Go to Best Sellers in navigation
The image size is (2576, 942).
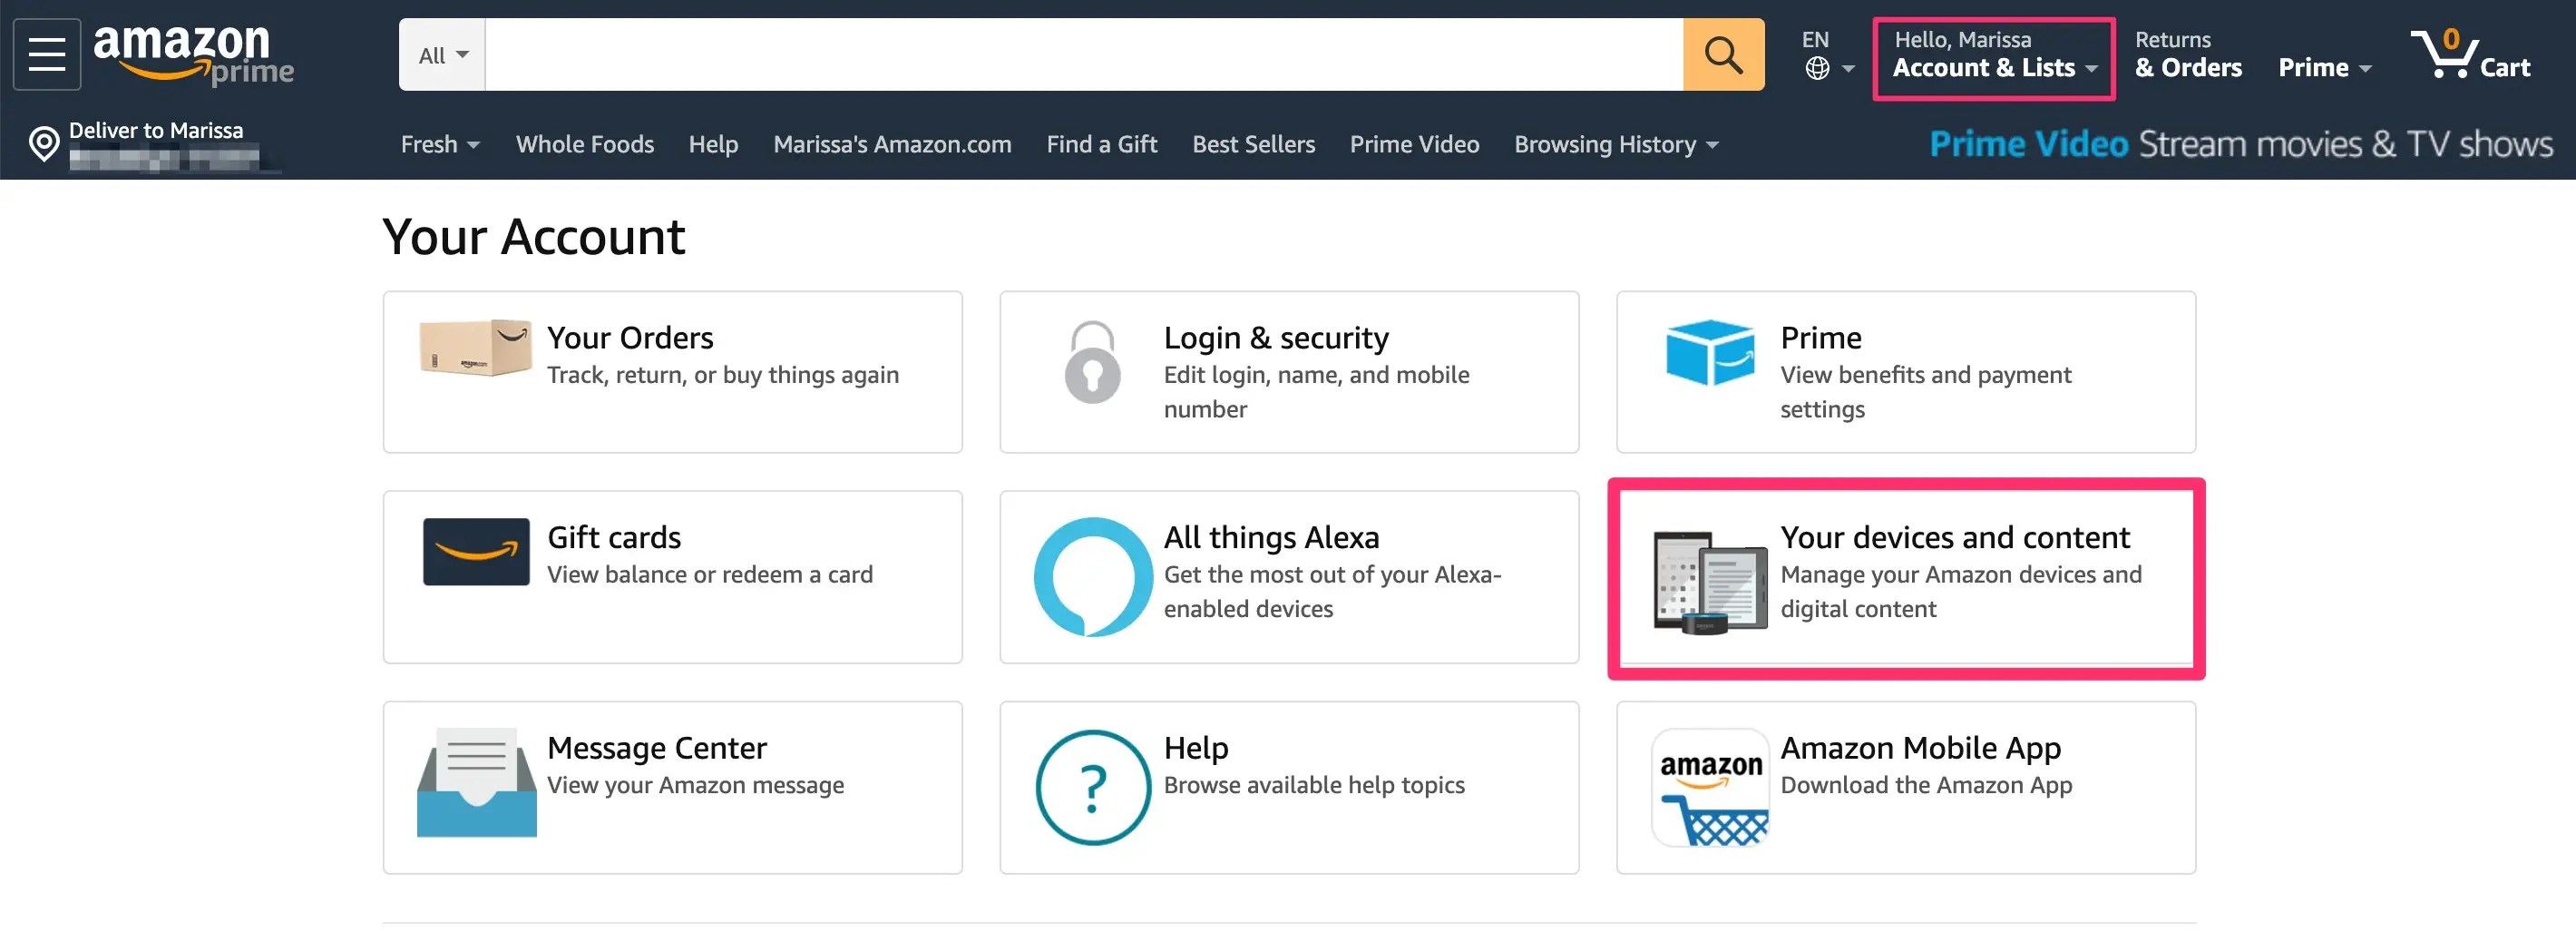[1253, 144]
